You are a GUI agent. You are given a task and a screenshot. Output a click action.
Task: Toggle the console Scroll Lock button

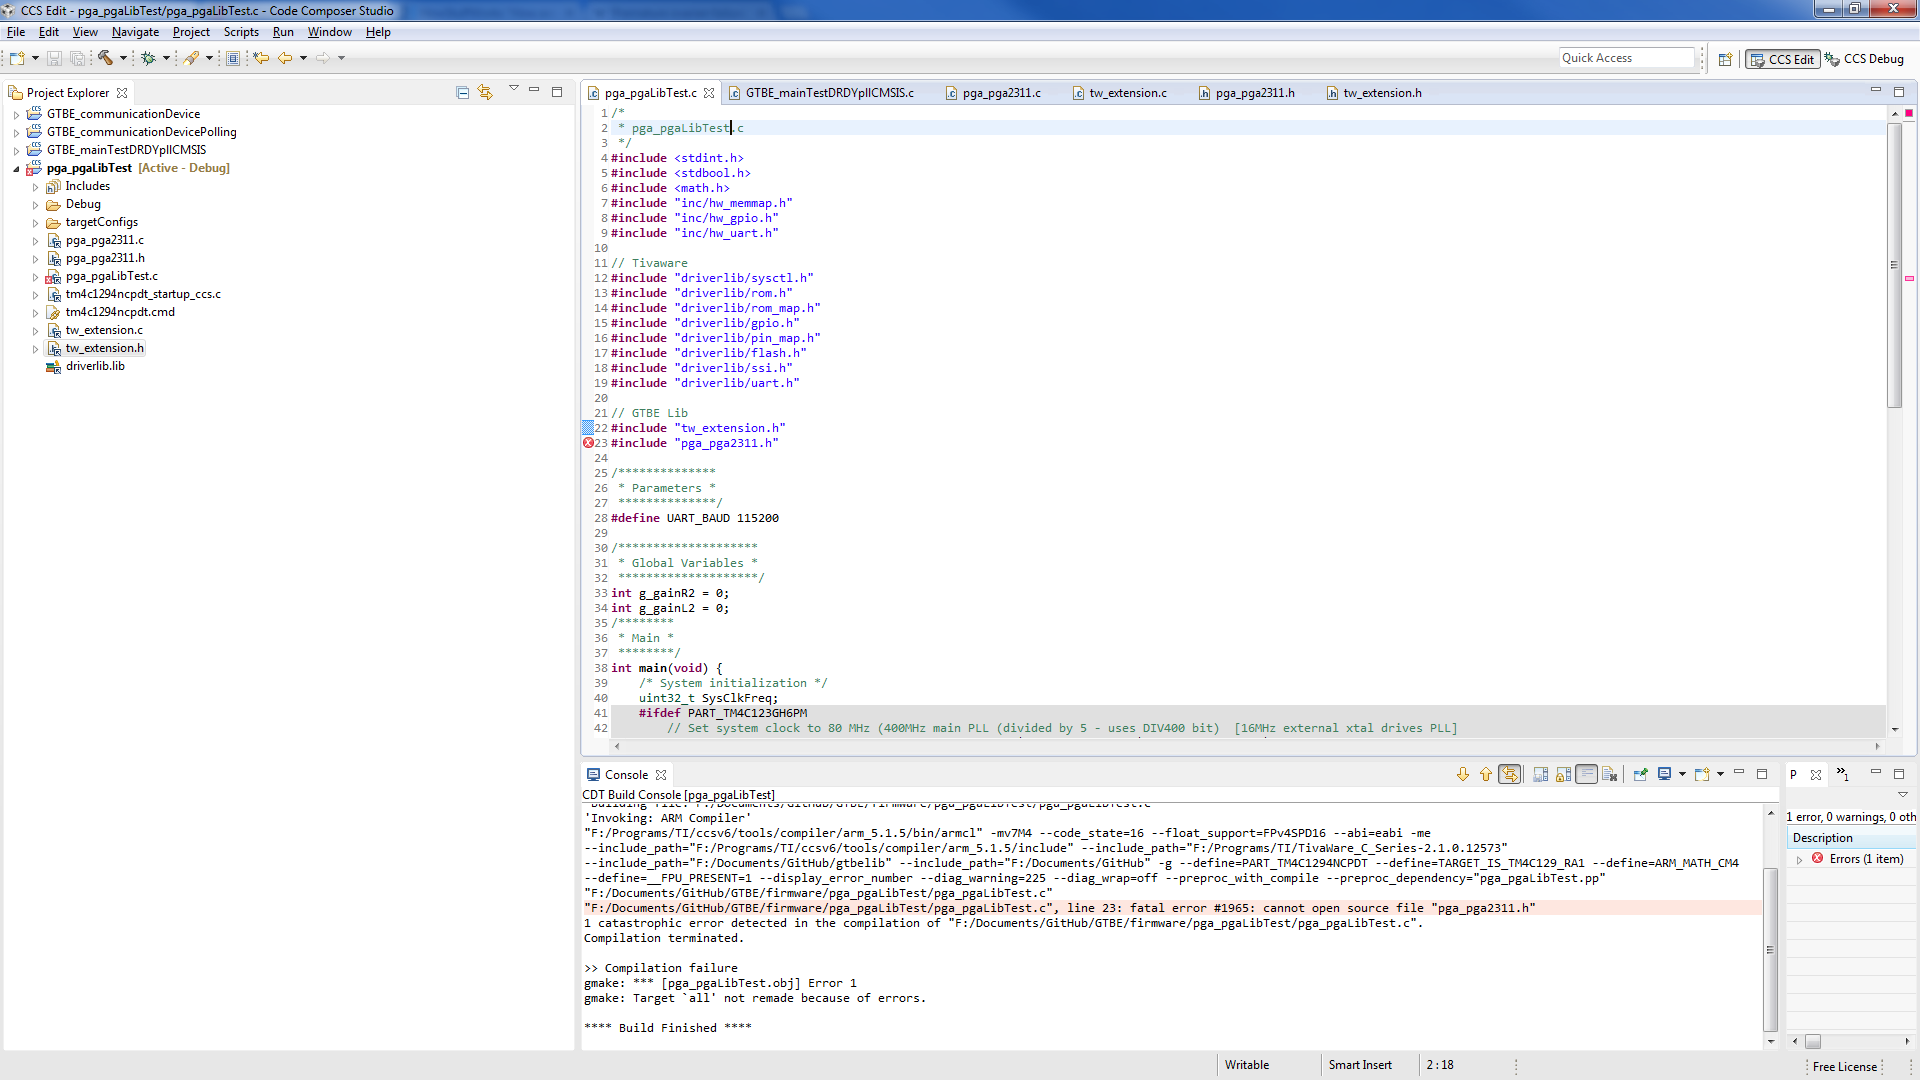(1563, 774)
